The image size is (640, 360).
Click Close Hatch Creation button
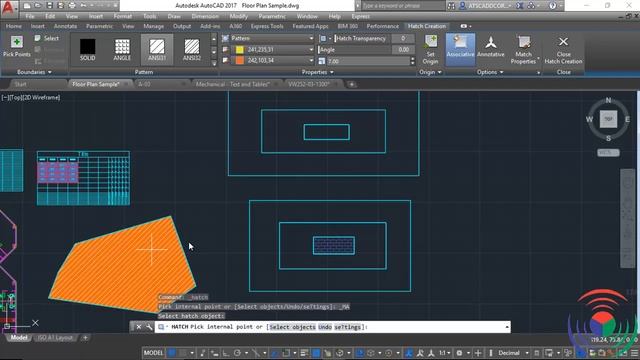pos(563,50)
